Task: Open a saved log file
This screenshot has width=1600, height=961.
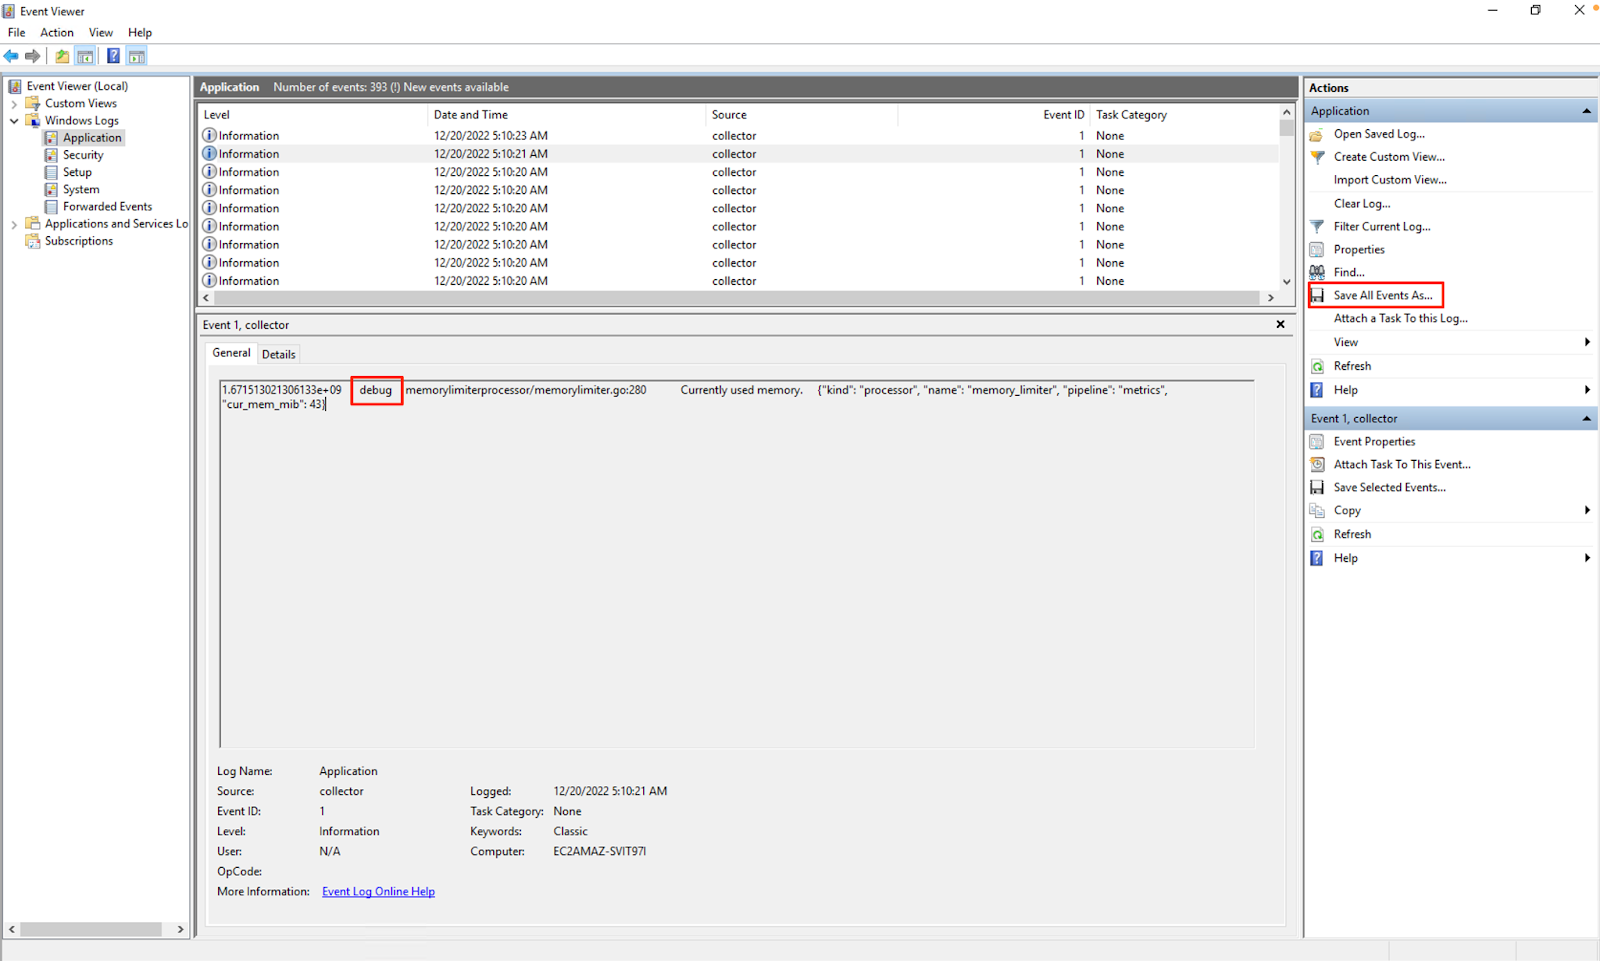Action: 1380,133
